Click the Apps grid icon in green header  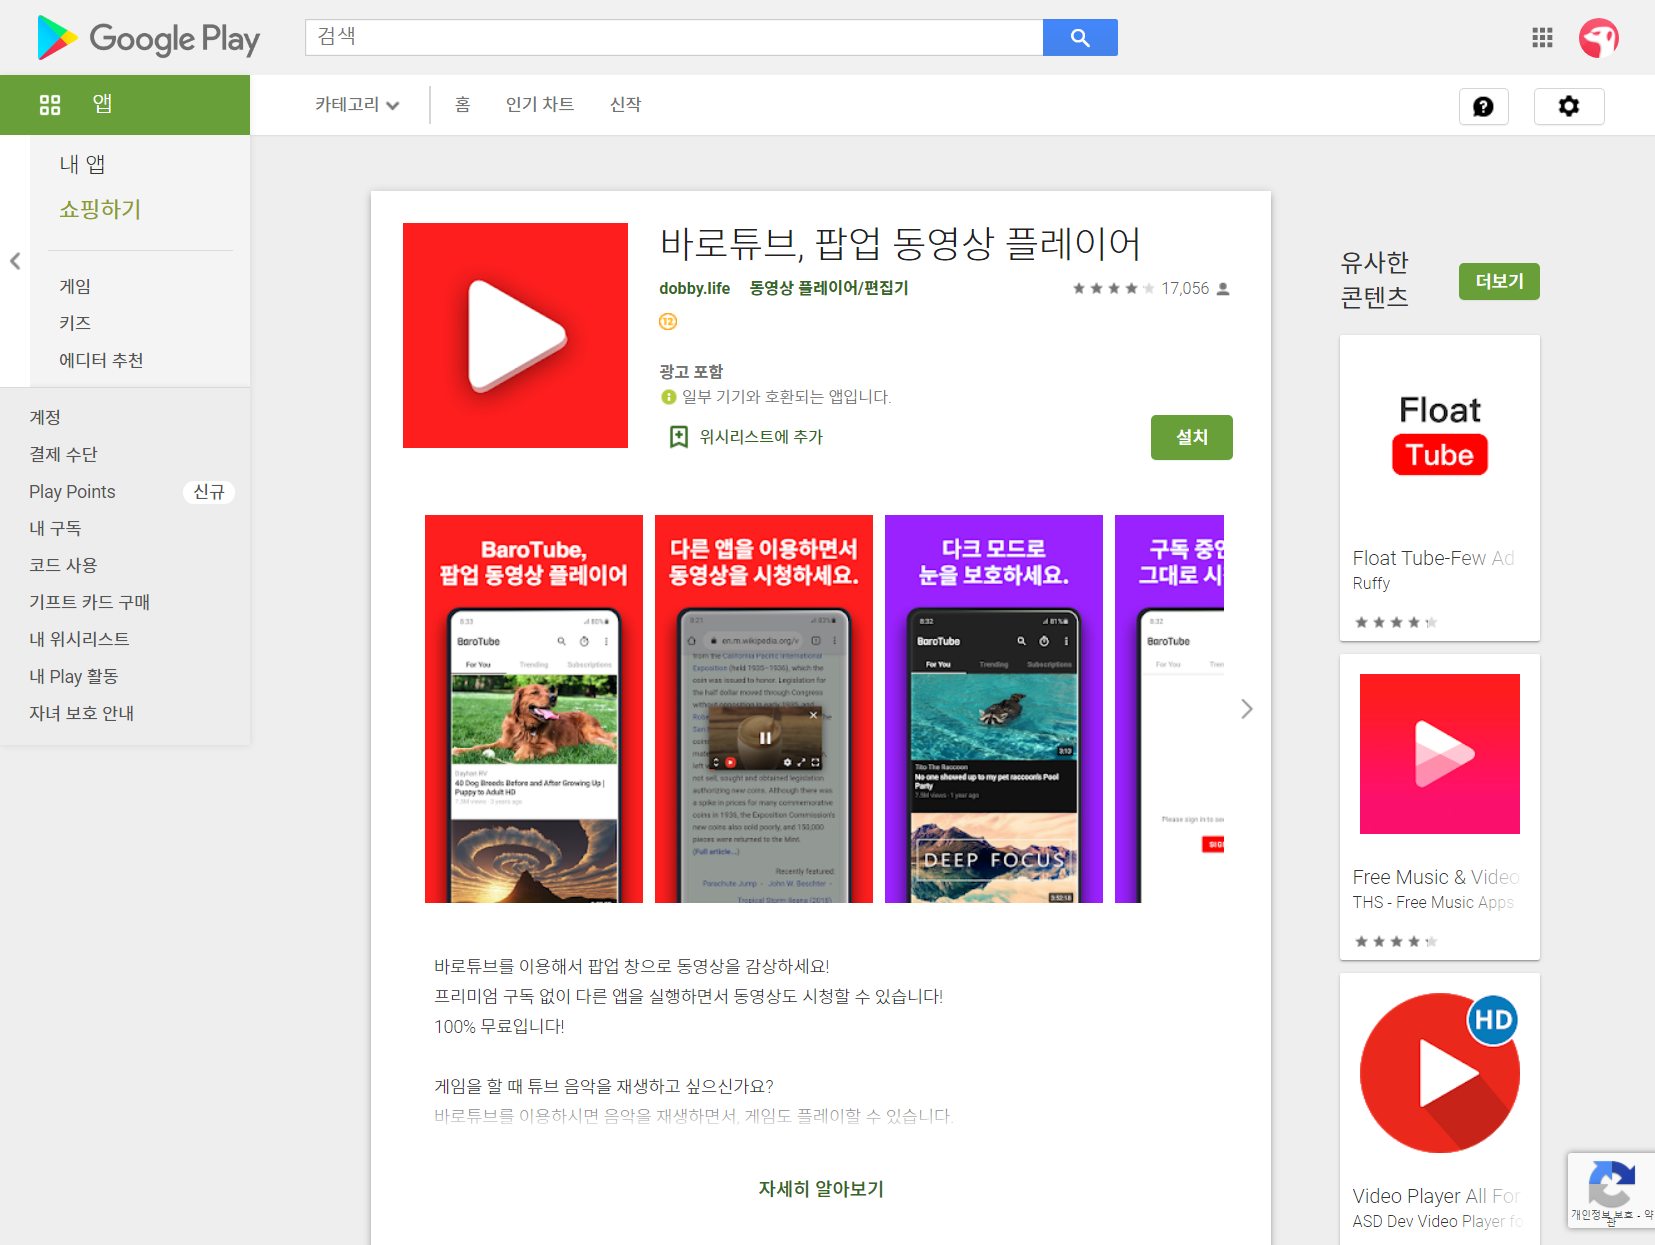(x=50, y=105)
